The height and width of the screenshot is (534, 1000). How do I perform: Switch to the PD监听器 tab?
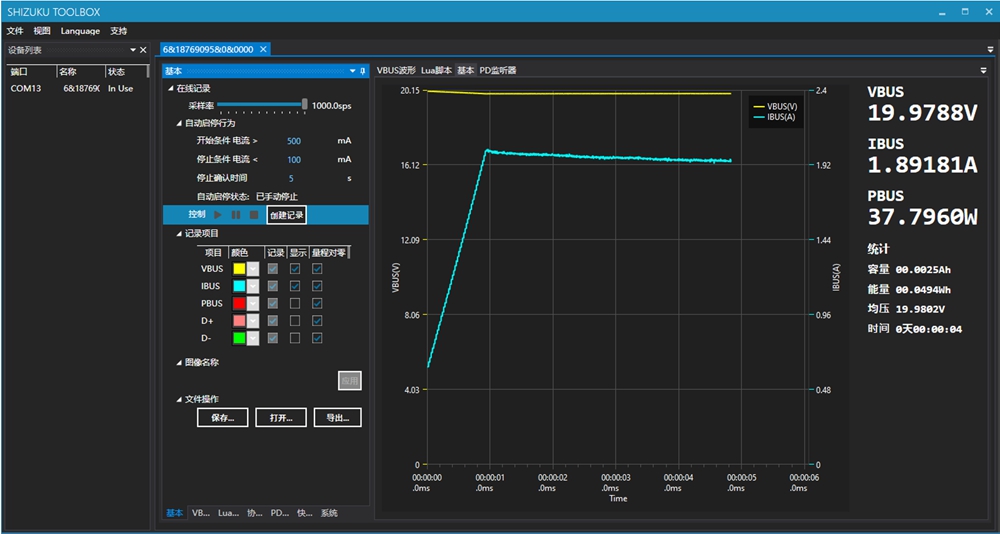[498, 71]
